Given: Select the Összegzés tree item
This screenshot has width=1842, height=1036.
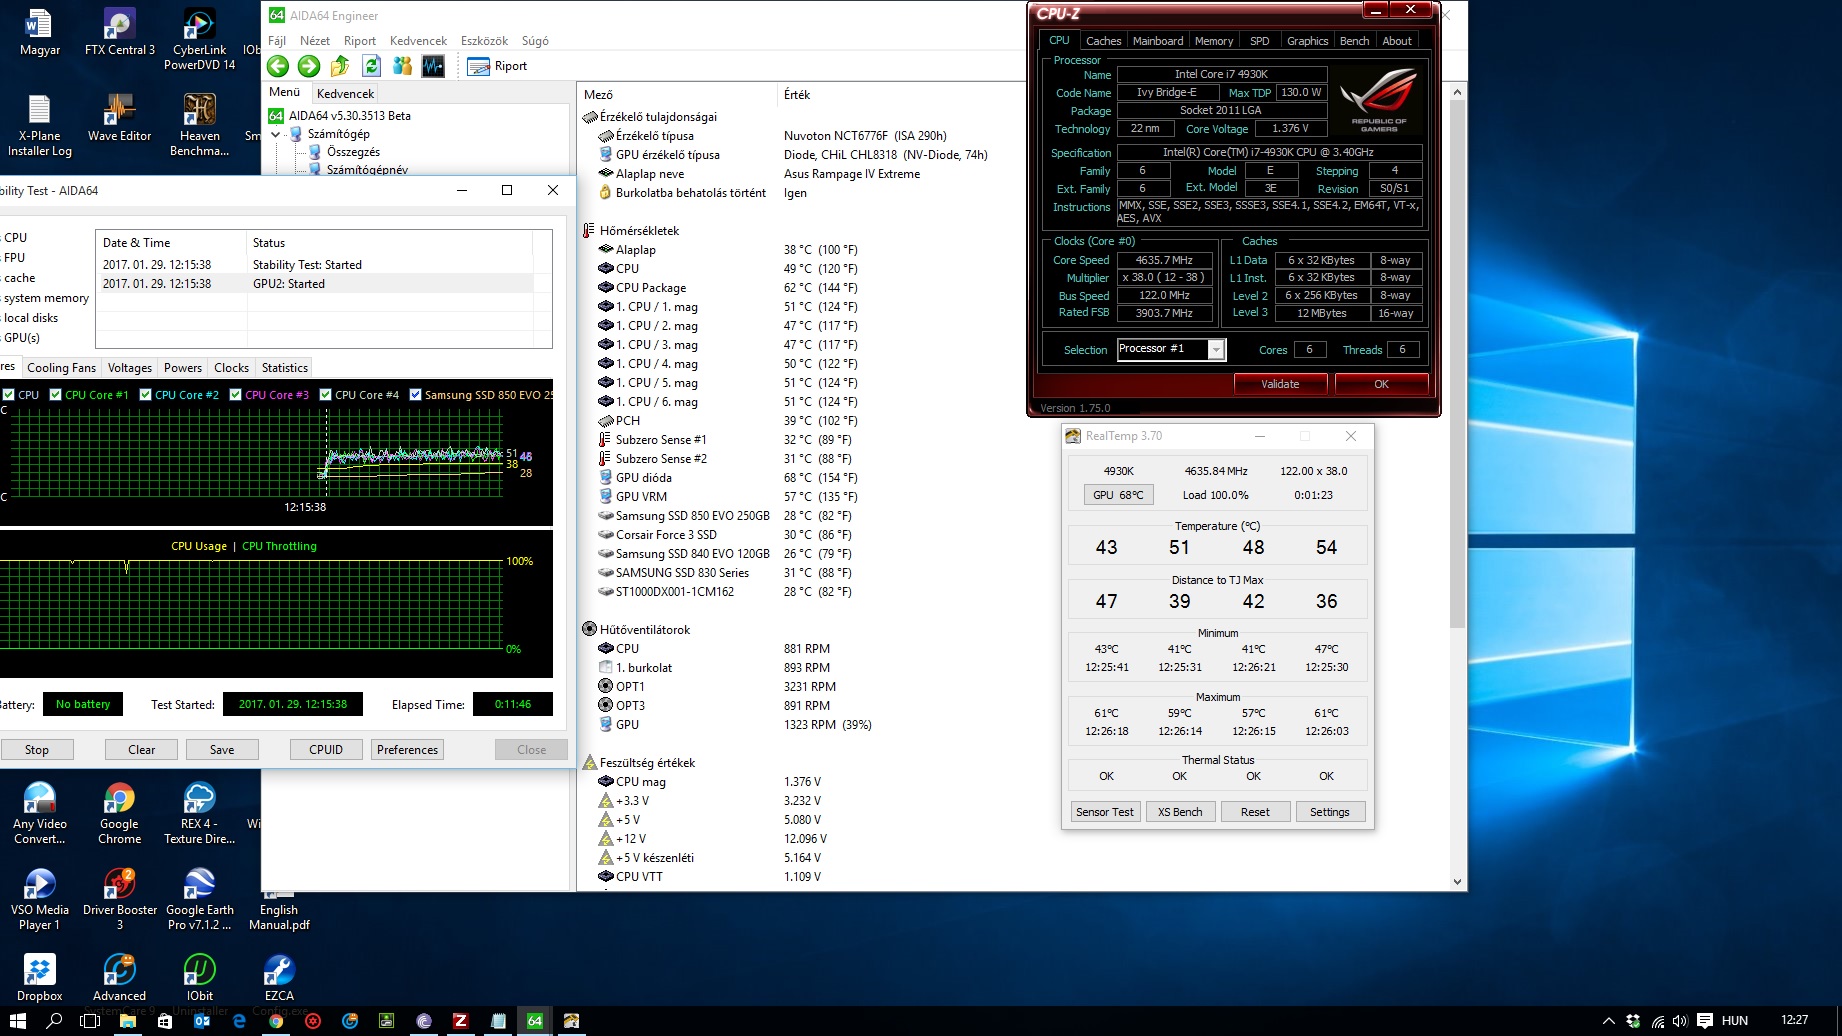Looking at the screenshot, I should [353, 152].
